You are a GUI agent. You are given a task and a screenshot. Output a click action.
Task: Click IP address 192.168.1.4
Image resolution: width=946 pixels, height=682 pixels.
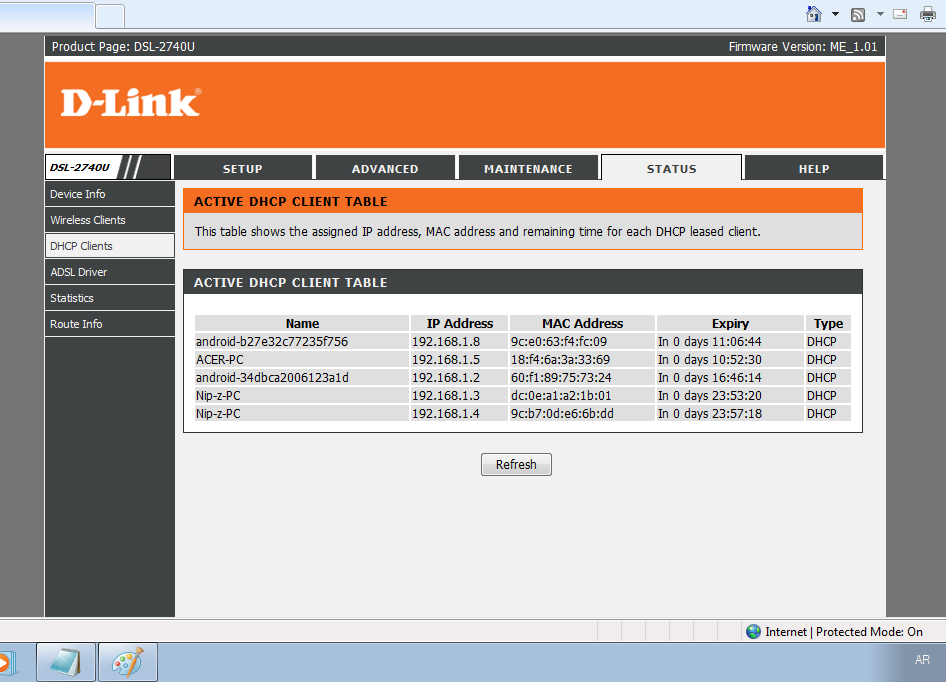pos(446,414)
